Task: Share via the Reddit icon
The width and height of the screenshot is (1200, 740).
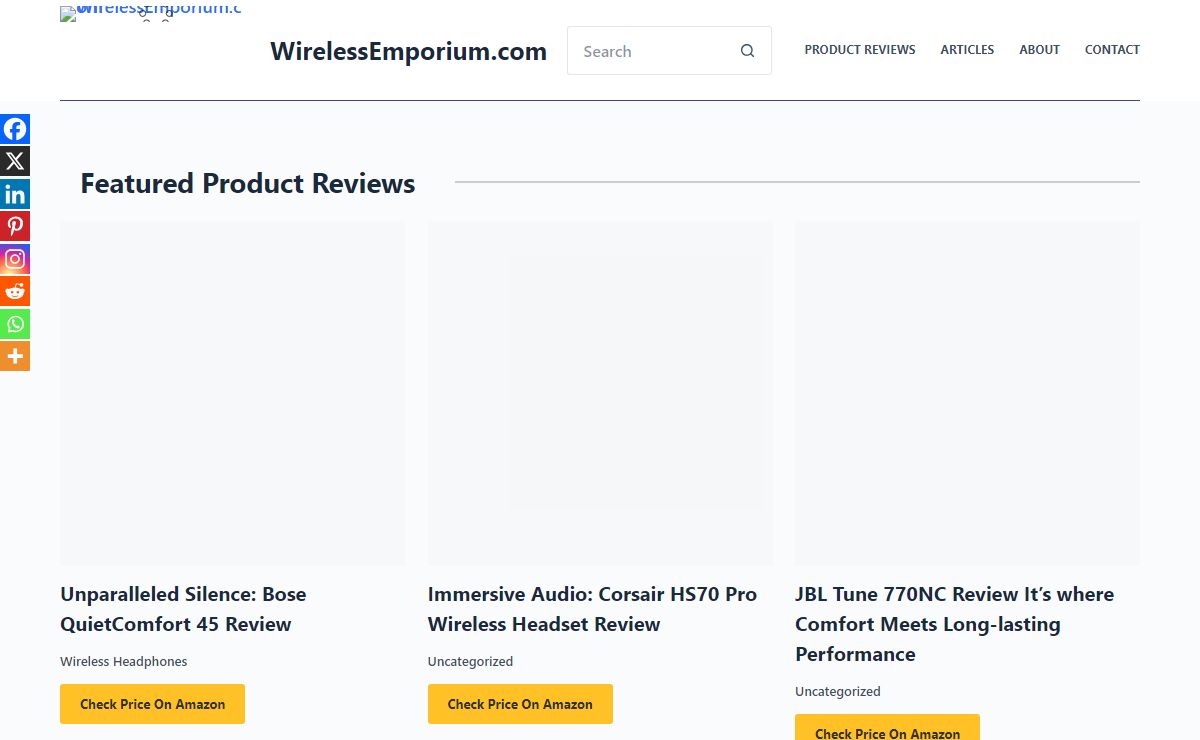Action: (15, 291)
